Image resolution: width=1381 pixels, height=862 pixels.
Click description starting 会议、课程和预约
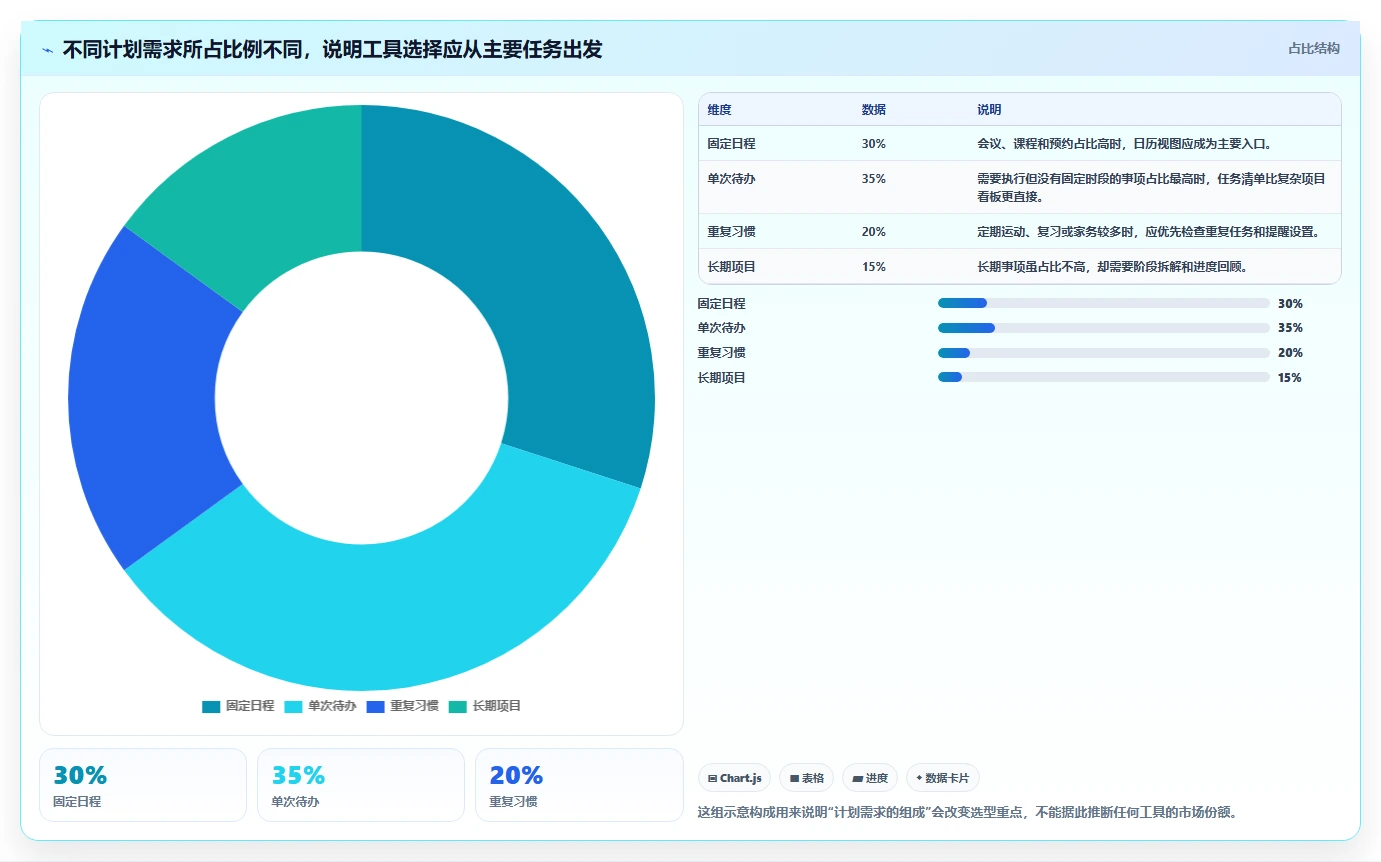coord(1124,144)
